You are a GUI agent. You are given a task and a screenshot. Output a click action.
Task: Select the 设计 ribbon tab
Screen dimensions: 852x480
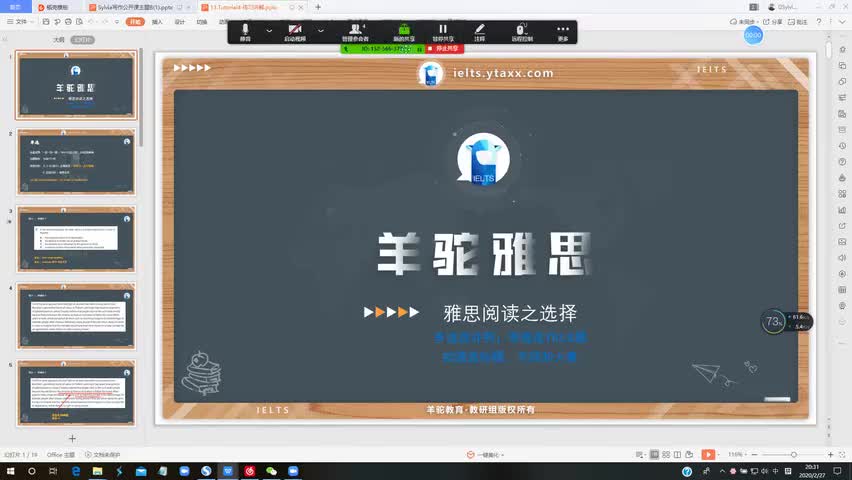pos(179,22)
